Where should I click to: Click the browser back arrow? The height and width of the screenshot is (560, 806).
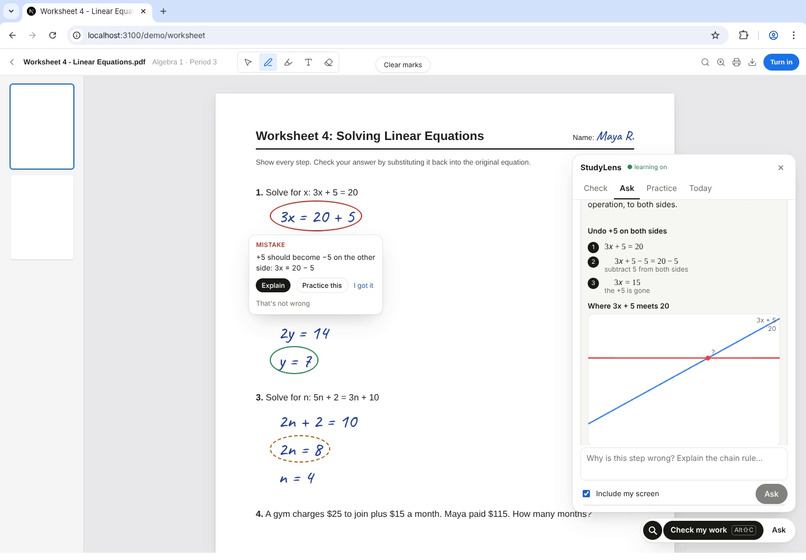(12, 35)
